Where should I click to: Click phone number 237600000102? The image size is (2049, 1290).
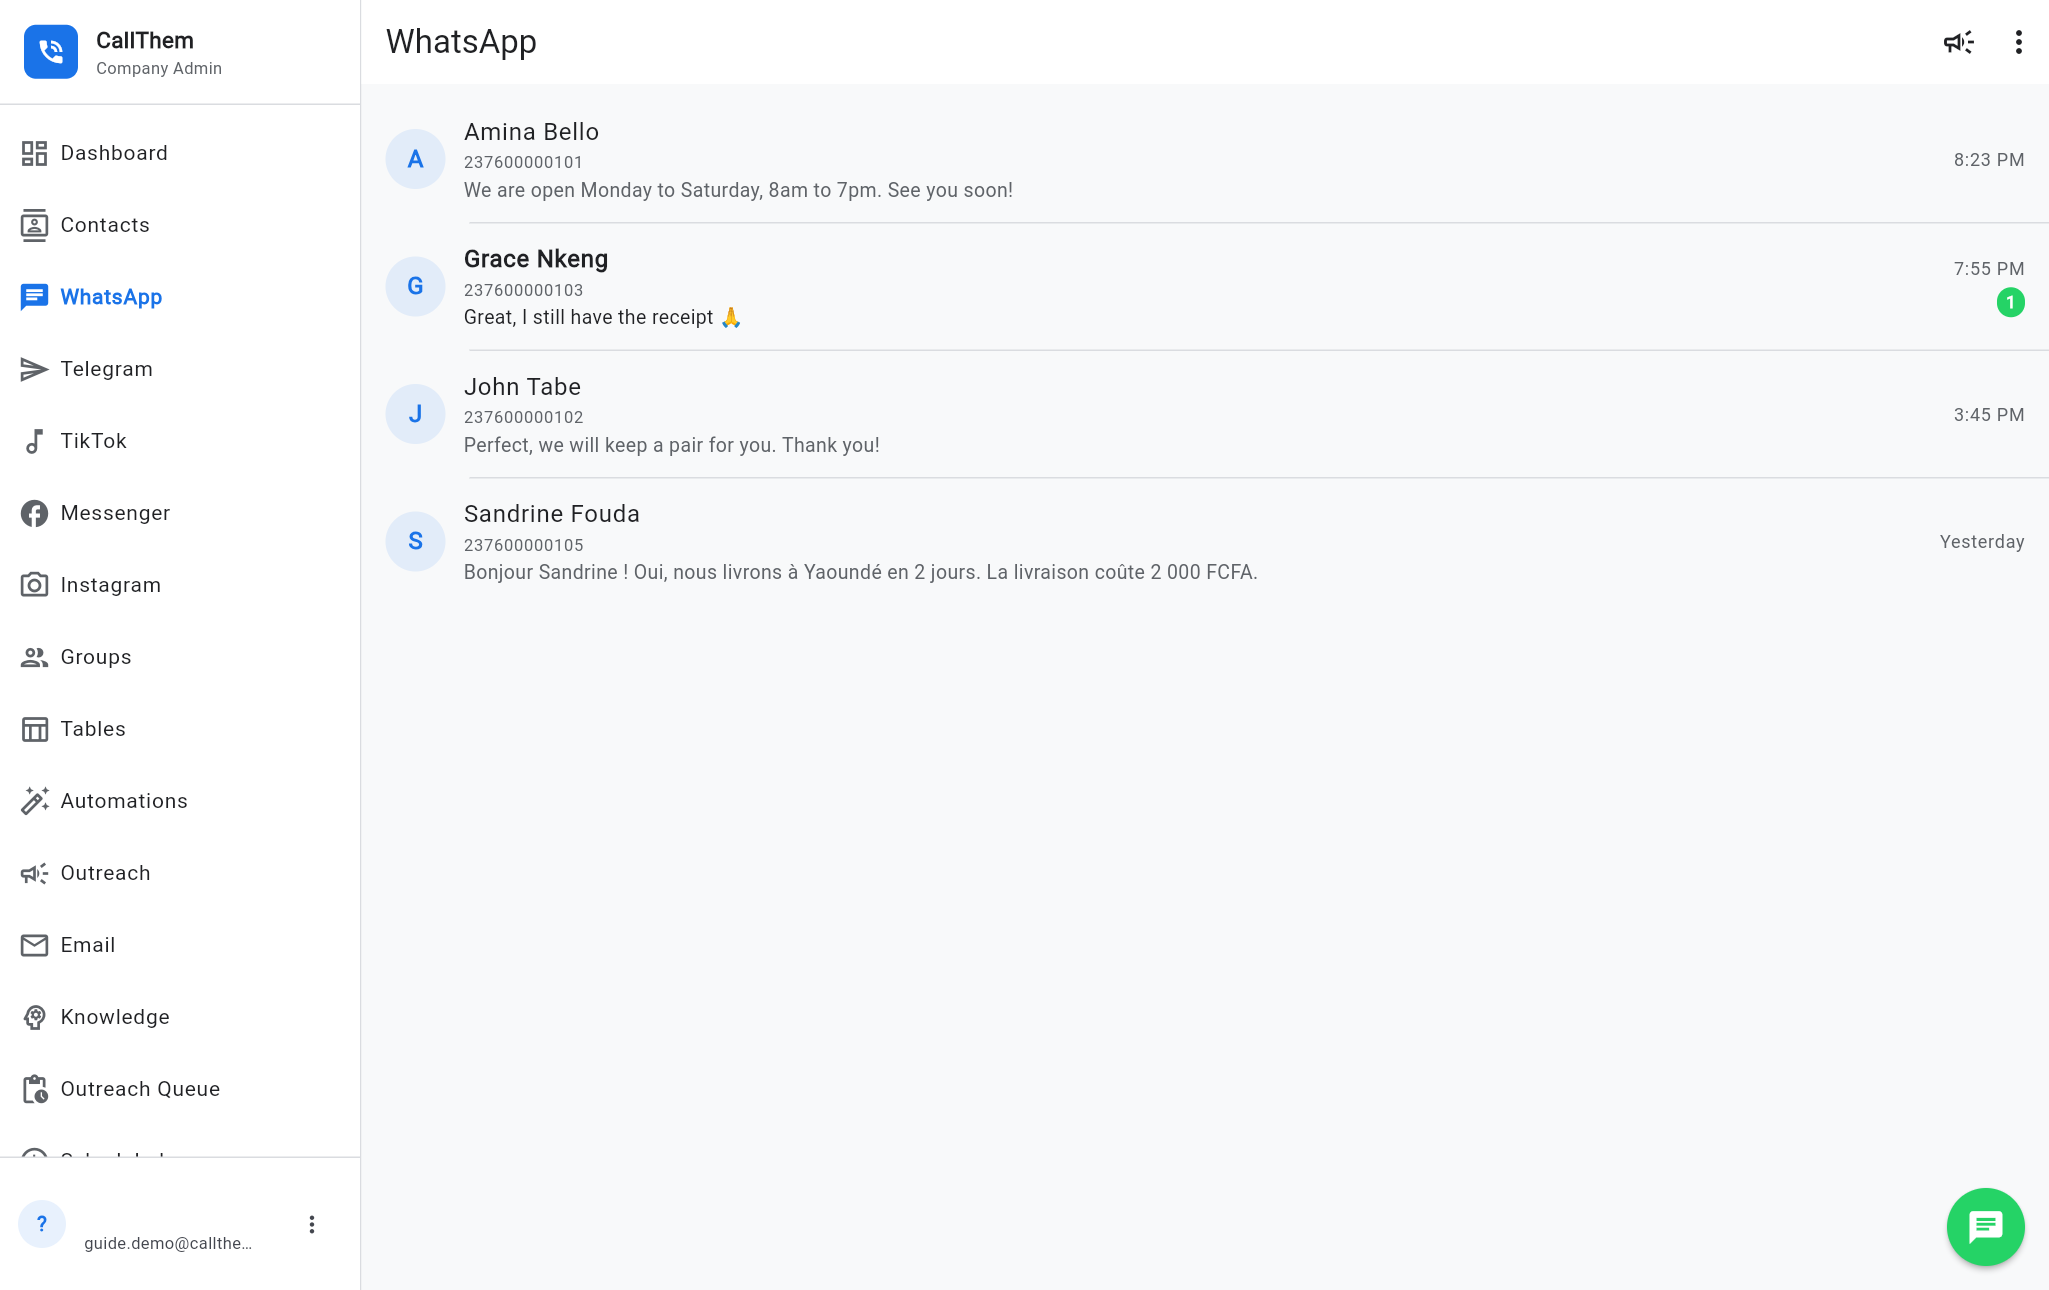click(x=523, y=417)
